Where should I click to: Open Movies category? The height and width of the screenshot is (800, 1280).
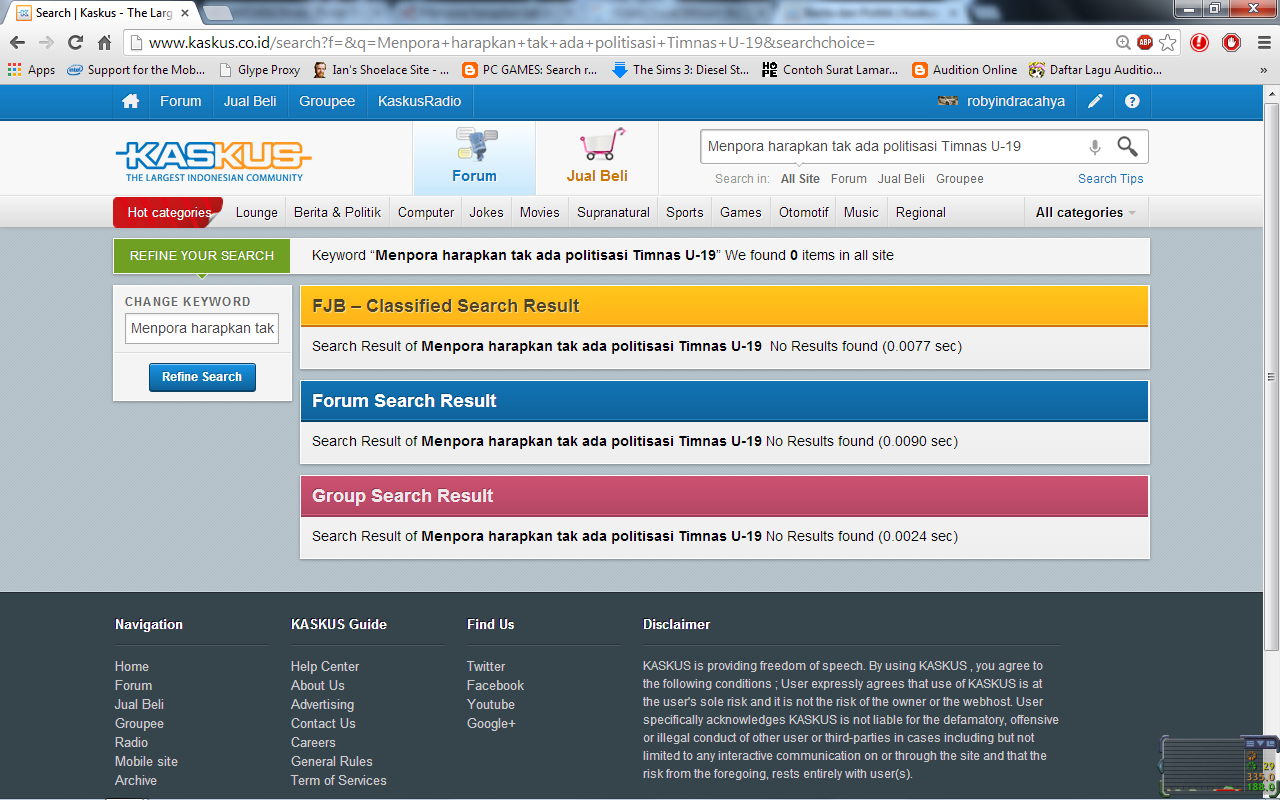point(540,213)
